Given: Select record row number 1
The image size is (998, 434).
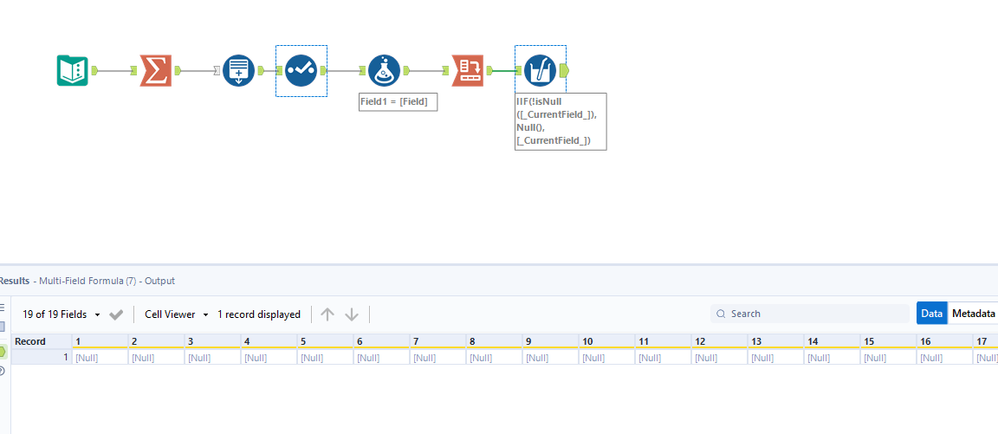Looking at the screenshot, I should tap(41, 358).
